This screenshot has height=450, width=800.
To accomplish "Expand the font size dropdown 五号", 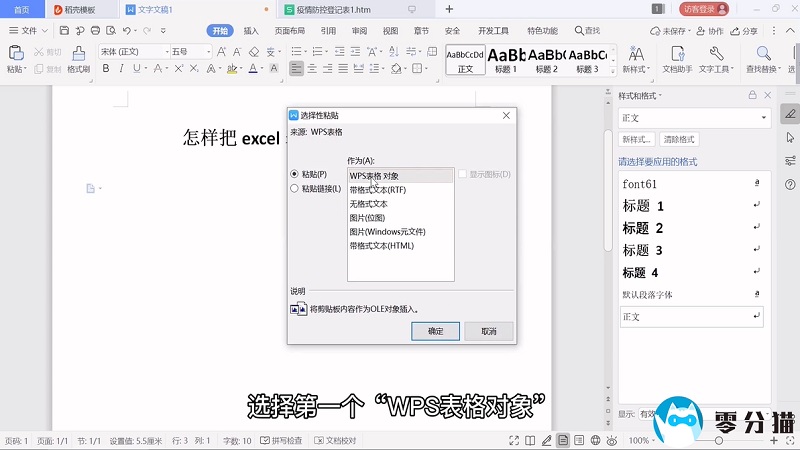I will point(190,51).
